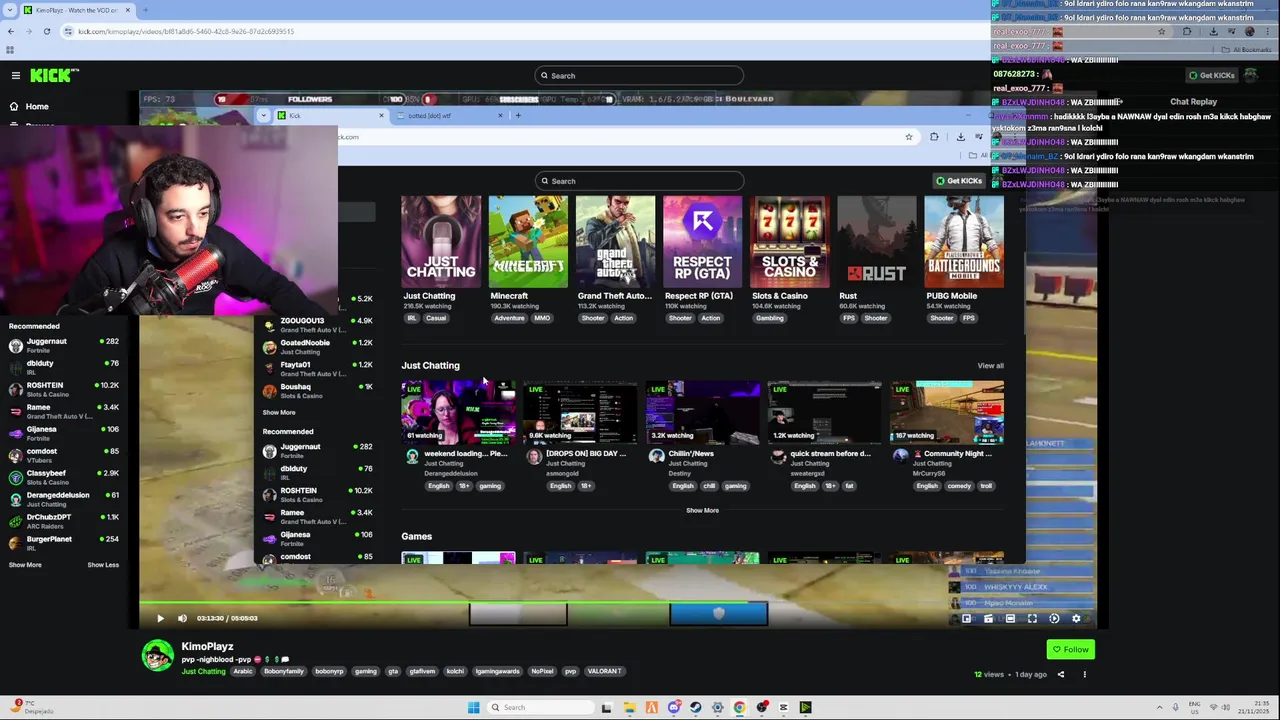1280x720 pixels.
Task: Mute the video with the volume icon
Action: (182, 618)
